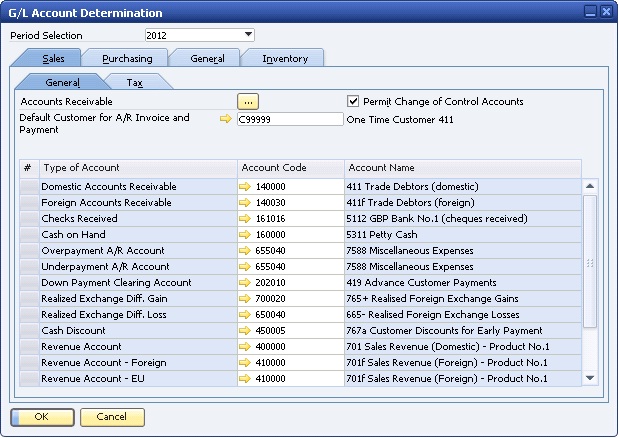619x438 pixels.
Task: Click 411f Trade Debtors (foreign) name cell
Action: tap(463, 202)
